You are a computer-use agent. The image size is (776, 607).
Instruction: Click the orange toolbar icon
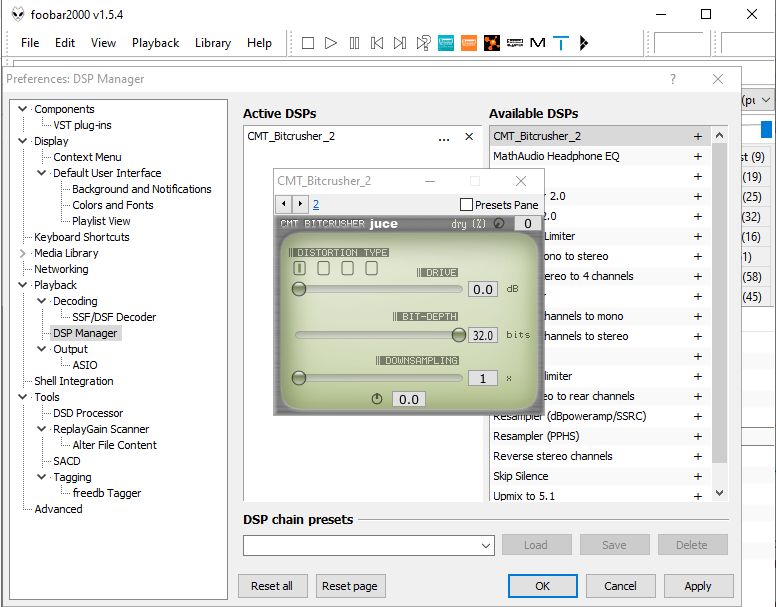[x=469, y=43]
